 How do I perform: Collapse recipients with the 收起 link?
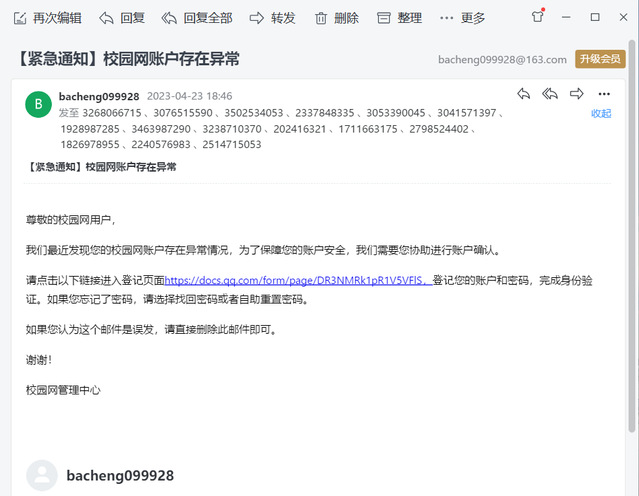point(601,113)
